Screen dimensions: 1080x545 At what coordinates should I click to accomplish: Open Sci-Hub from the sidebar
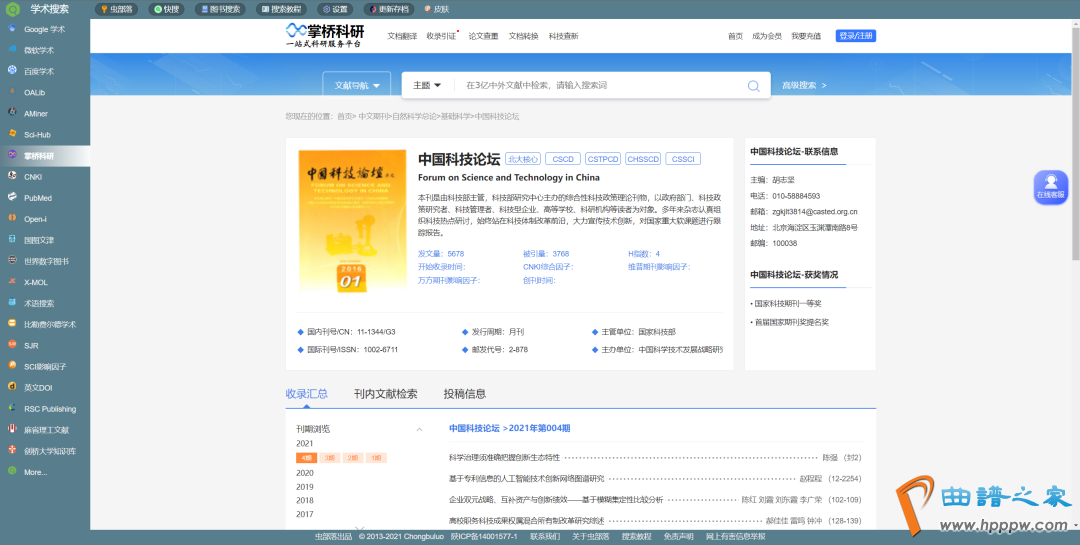[38, 134]
